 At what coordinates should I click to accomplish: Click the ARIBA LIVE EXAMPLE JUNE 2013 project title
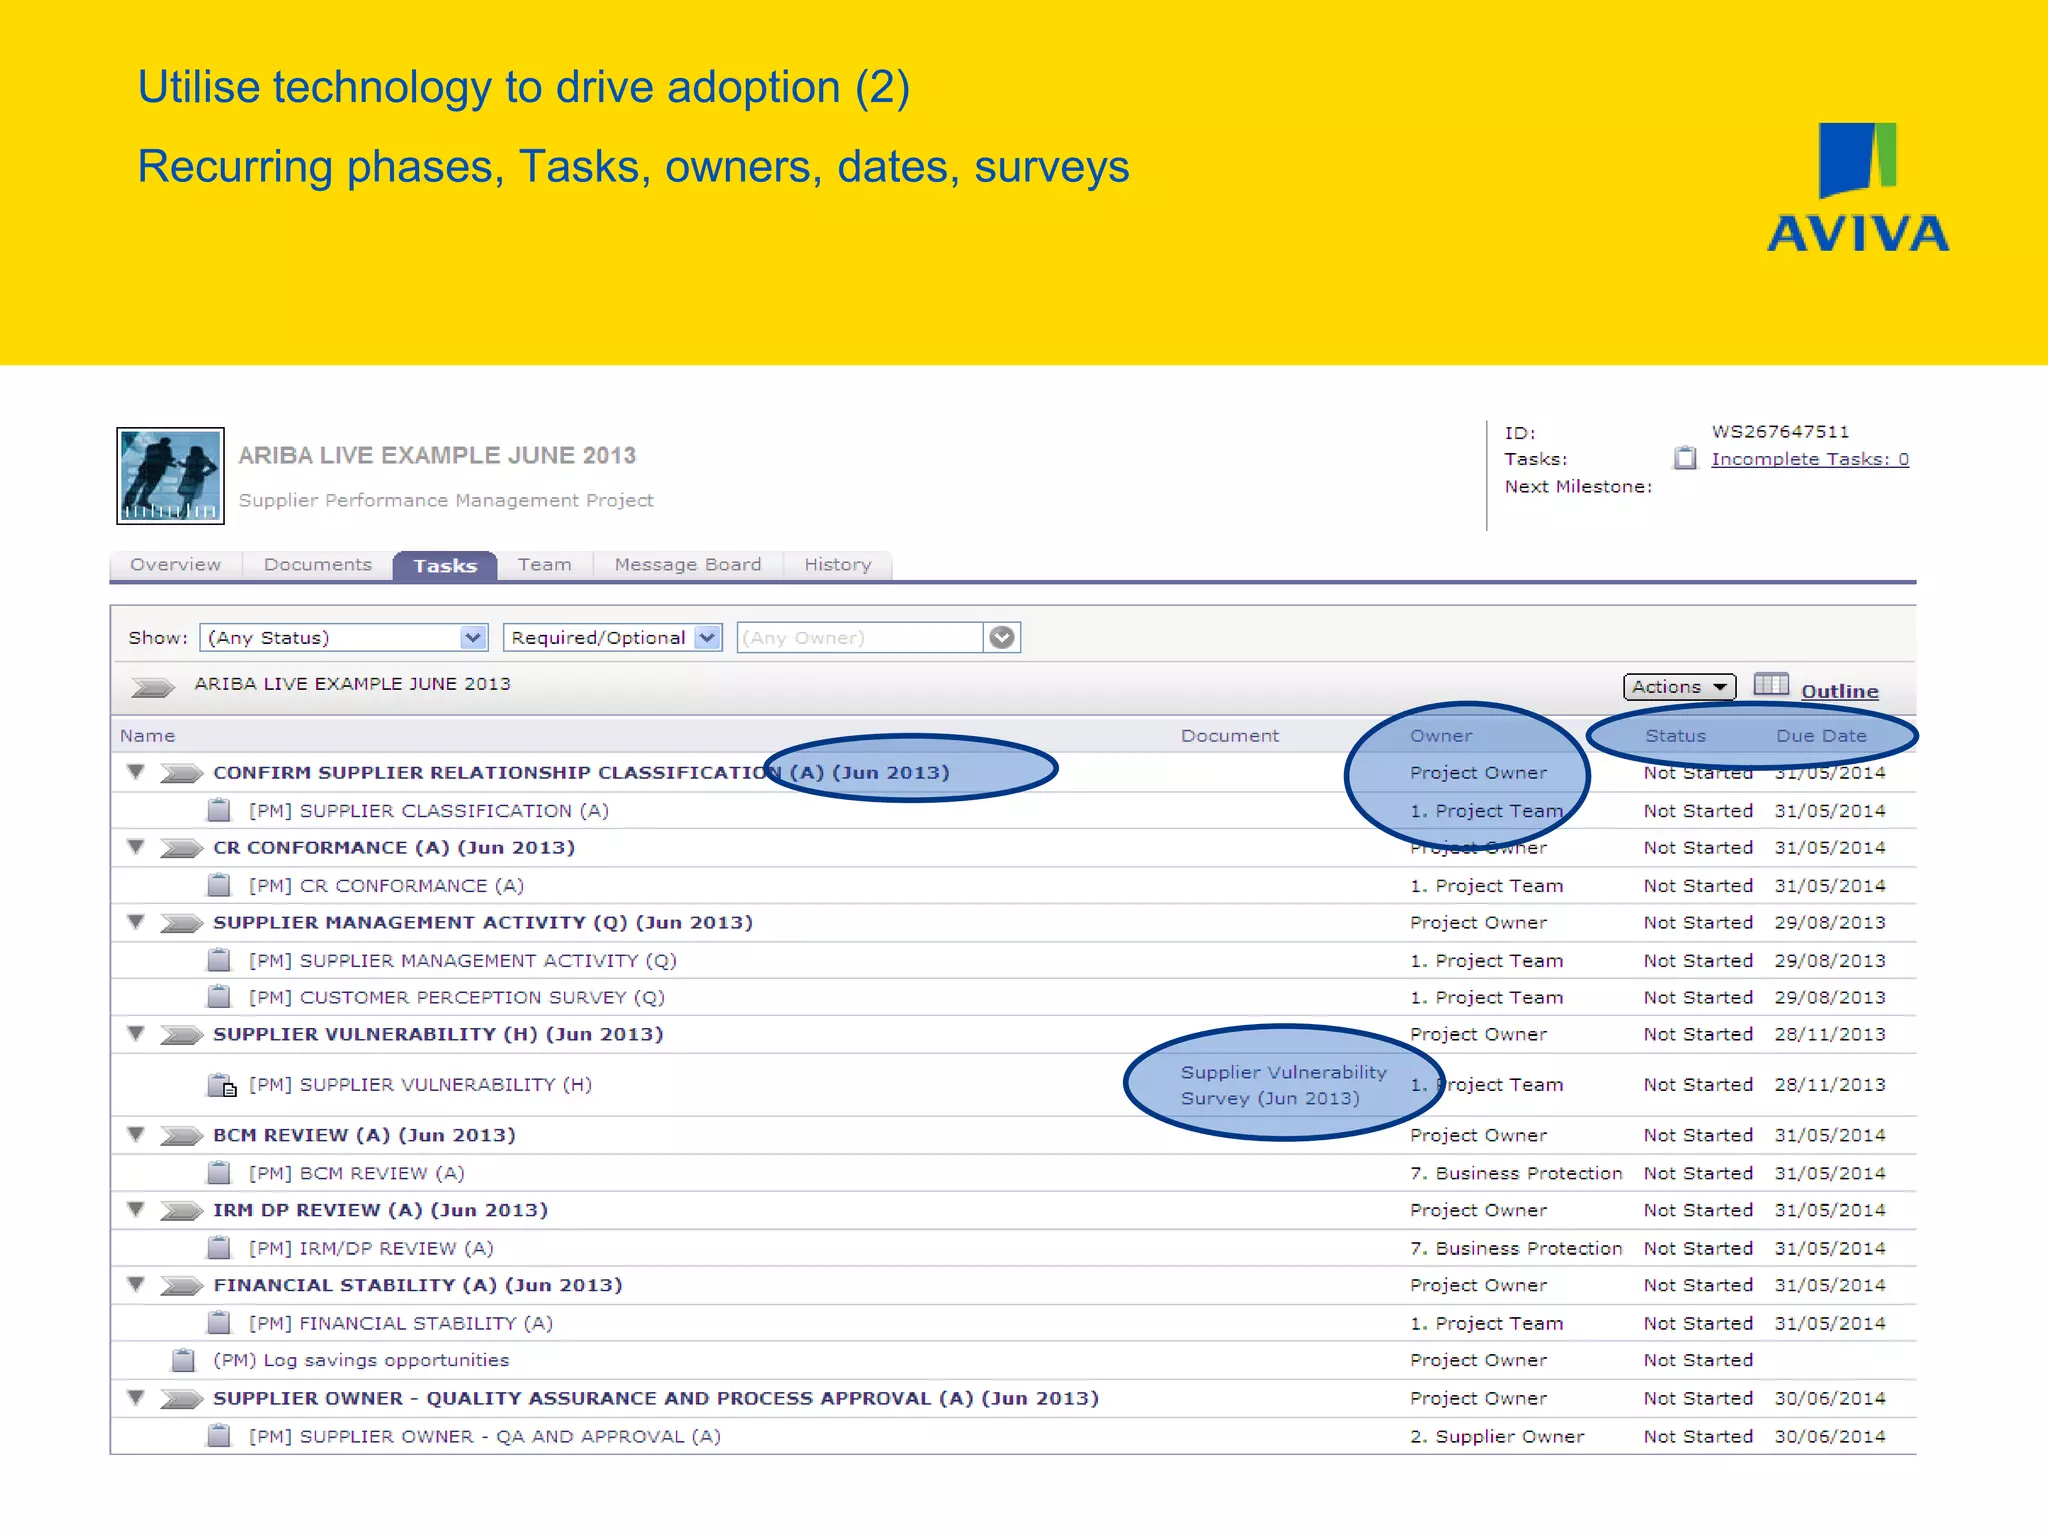tap(437, 455)
